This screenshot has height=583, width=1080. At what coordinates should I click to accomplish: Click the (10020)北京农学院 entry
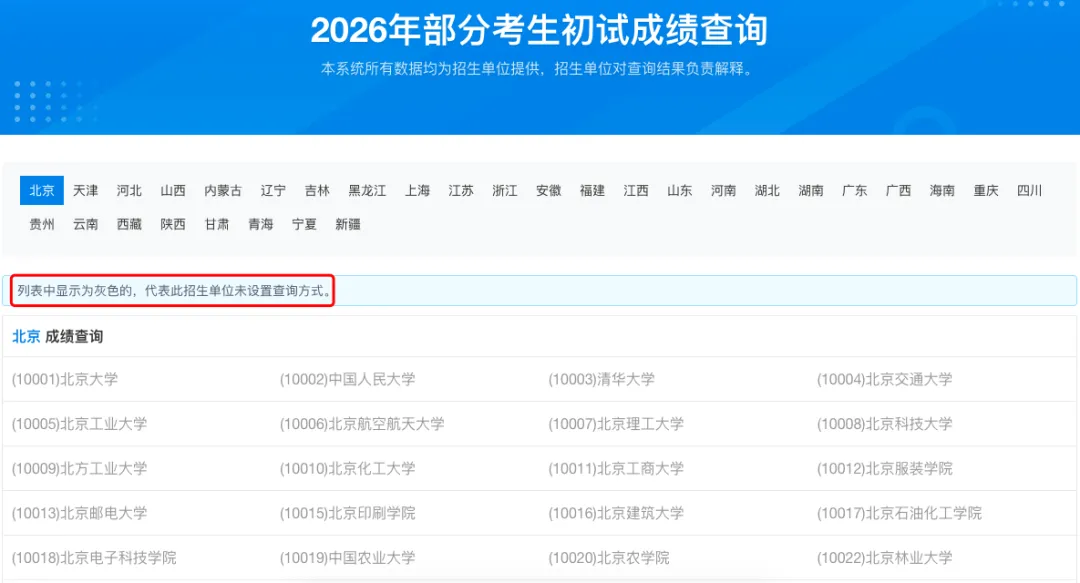coord(609,558)
